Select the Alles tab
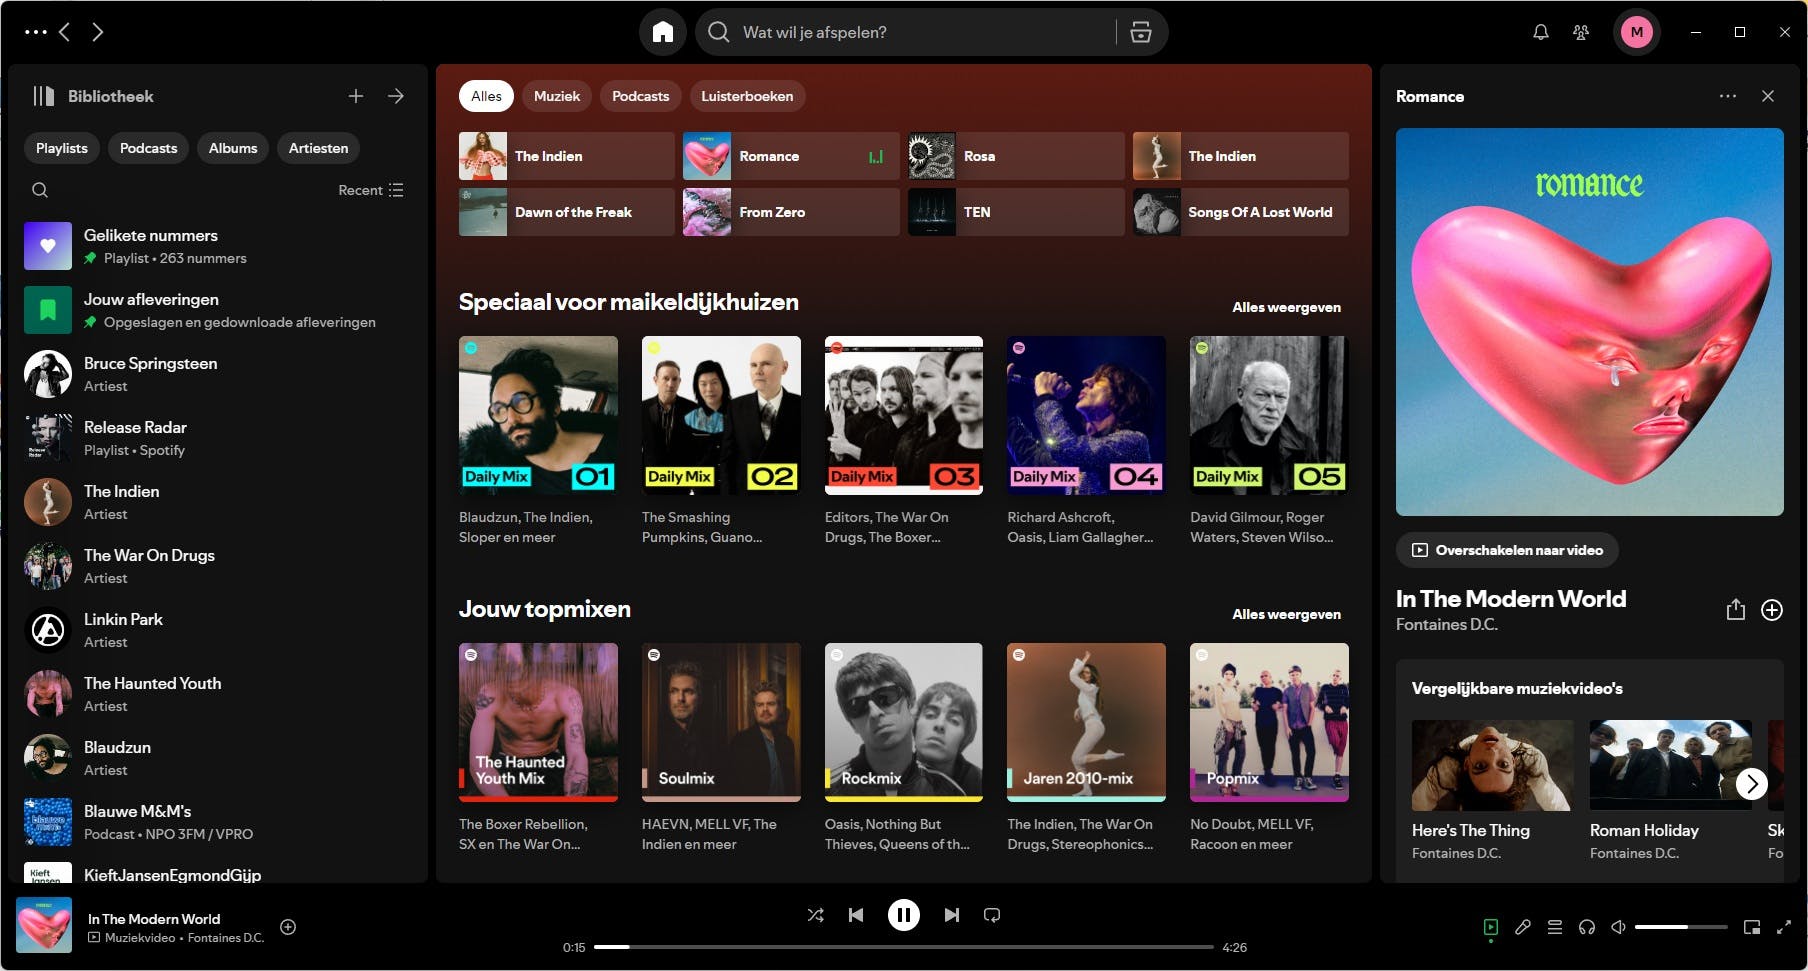Viewport: 1808px width, 971px height. pos(486,96)
